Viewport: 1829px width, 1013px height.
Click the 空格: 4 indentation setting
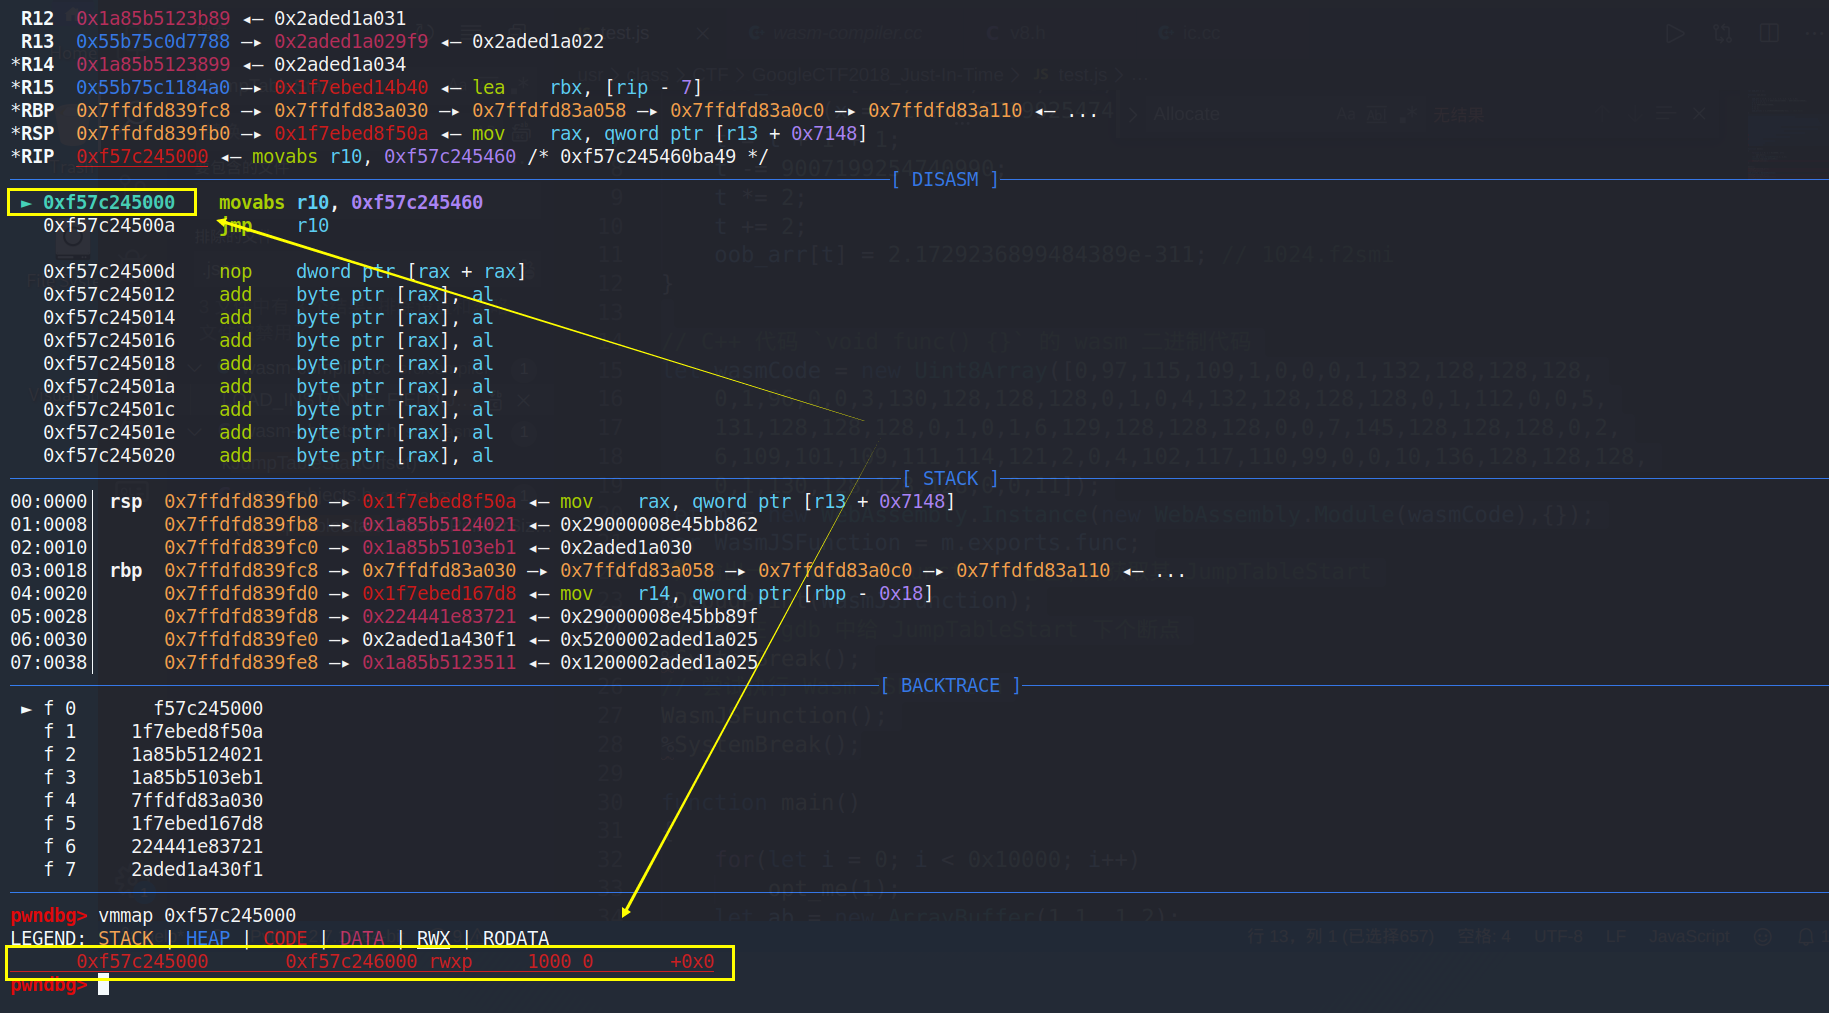[x=1484, y=937]
